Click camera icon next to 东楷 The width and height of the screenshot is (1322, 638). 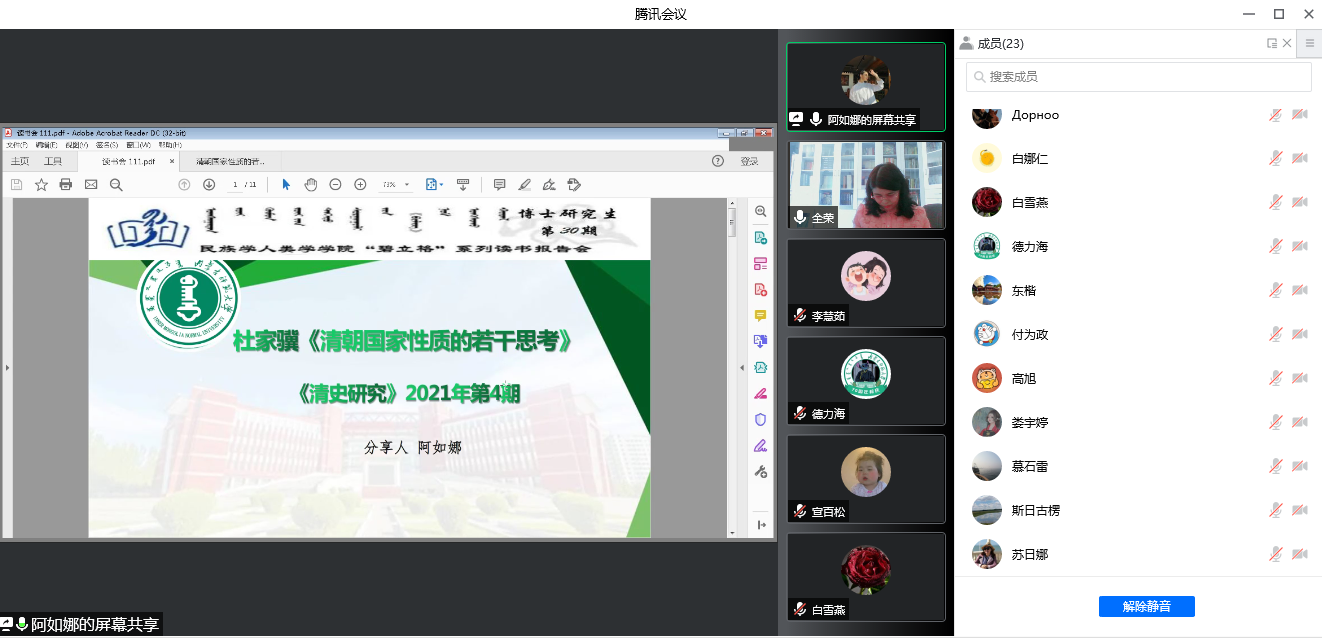click(x=1299, y=290)
